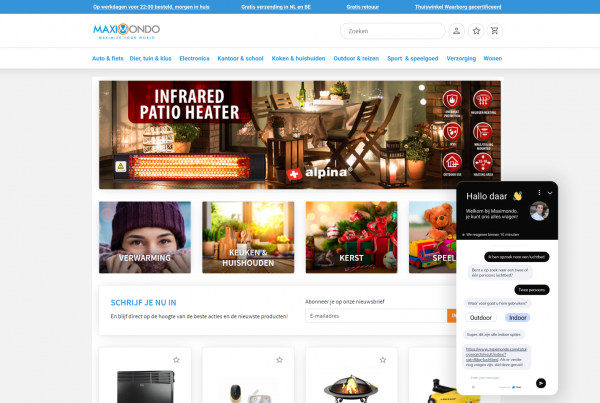Screen dimensions: 600x403
Task: Focus the Zoeken search field
Action: [x=393, y=31]
